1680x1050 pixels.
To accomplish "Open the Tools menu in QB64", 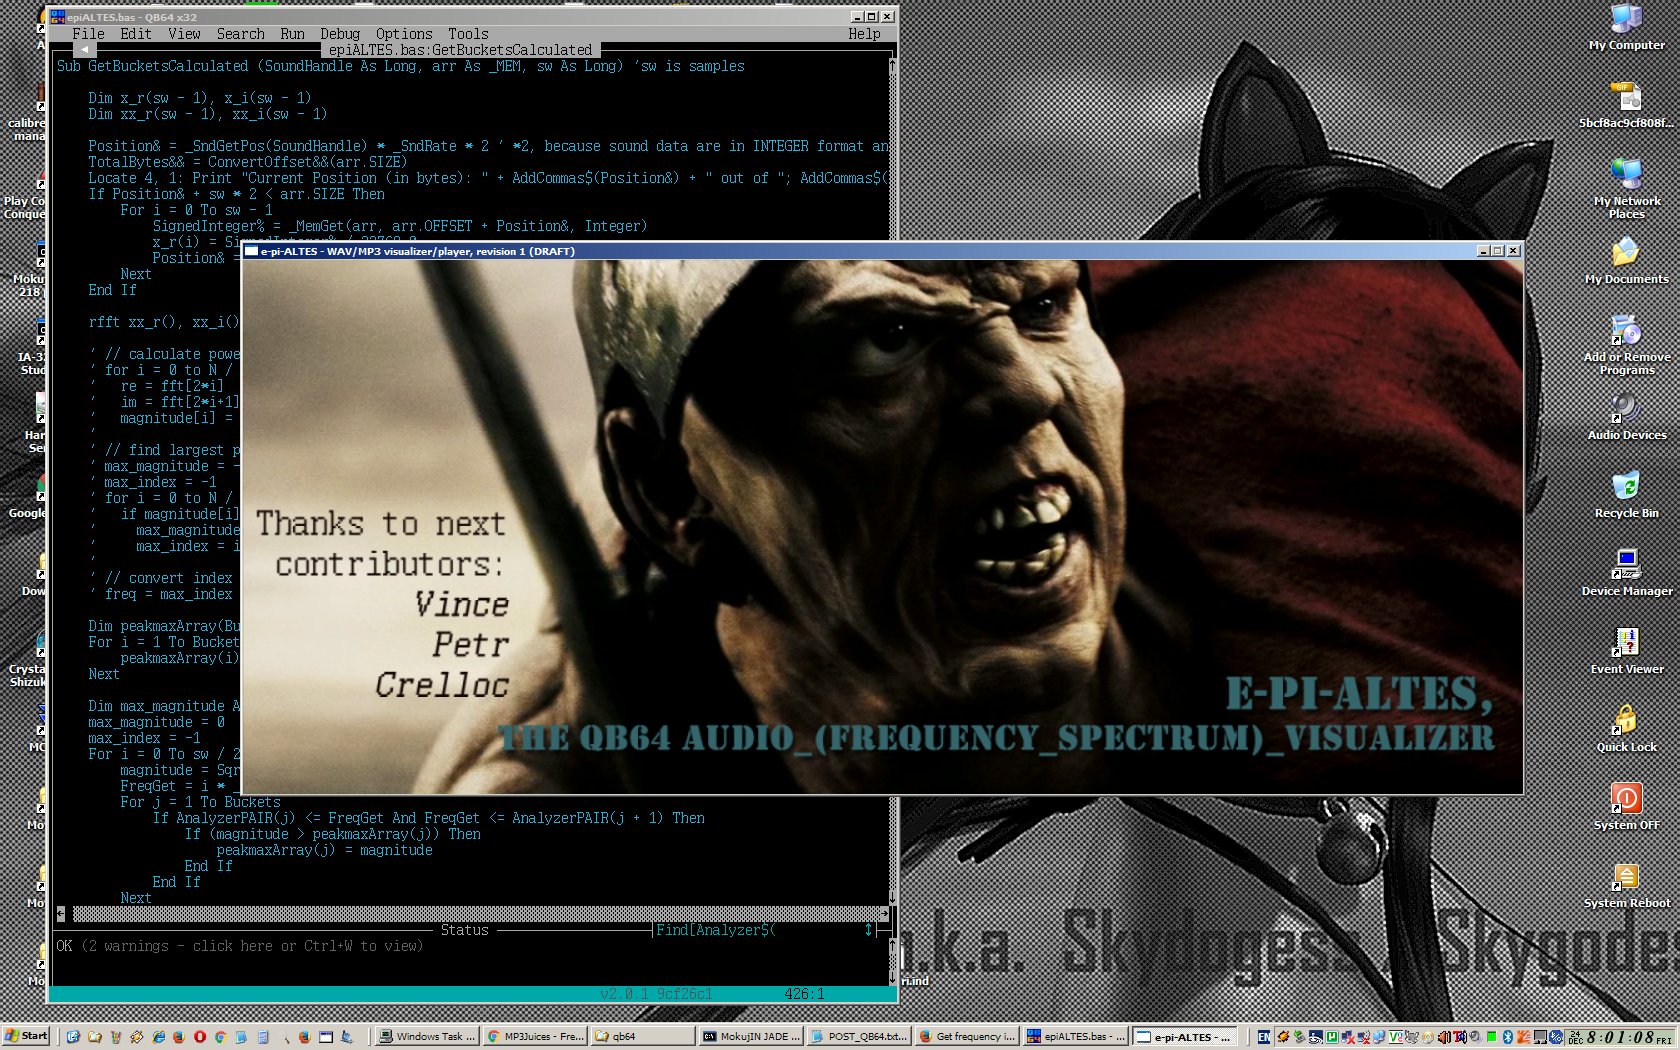I will click(468, 34).
